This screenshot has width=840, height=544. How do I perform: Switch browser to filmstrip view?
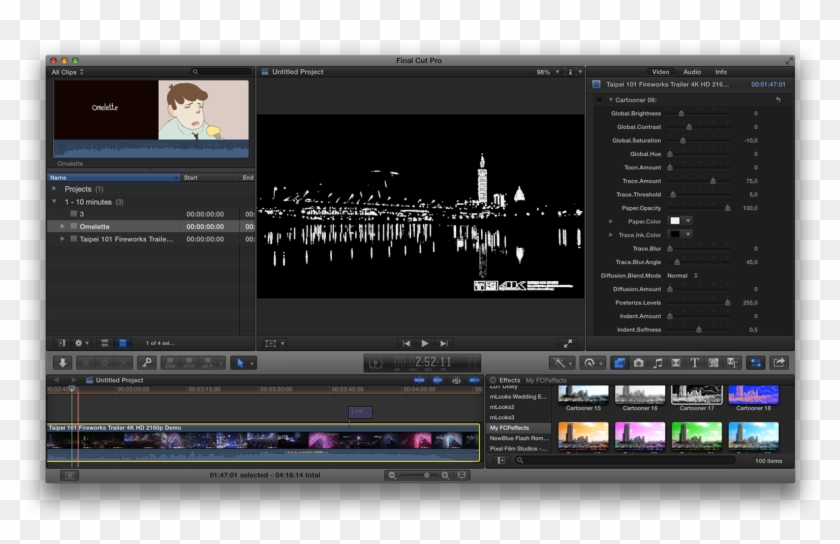pos(123,343)
